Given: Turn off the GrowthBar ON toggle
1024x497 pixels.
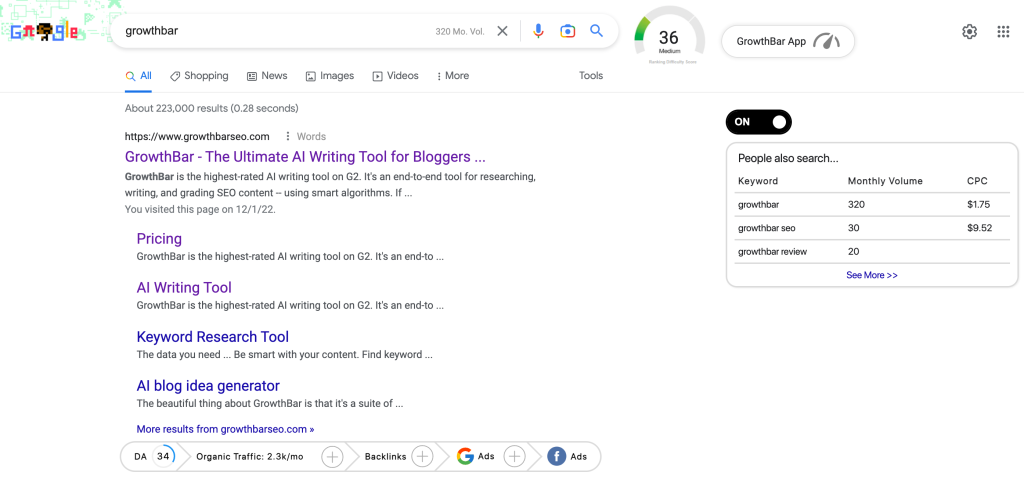Looking at the screenshot, I should tap(758, 121).
